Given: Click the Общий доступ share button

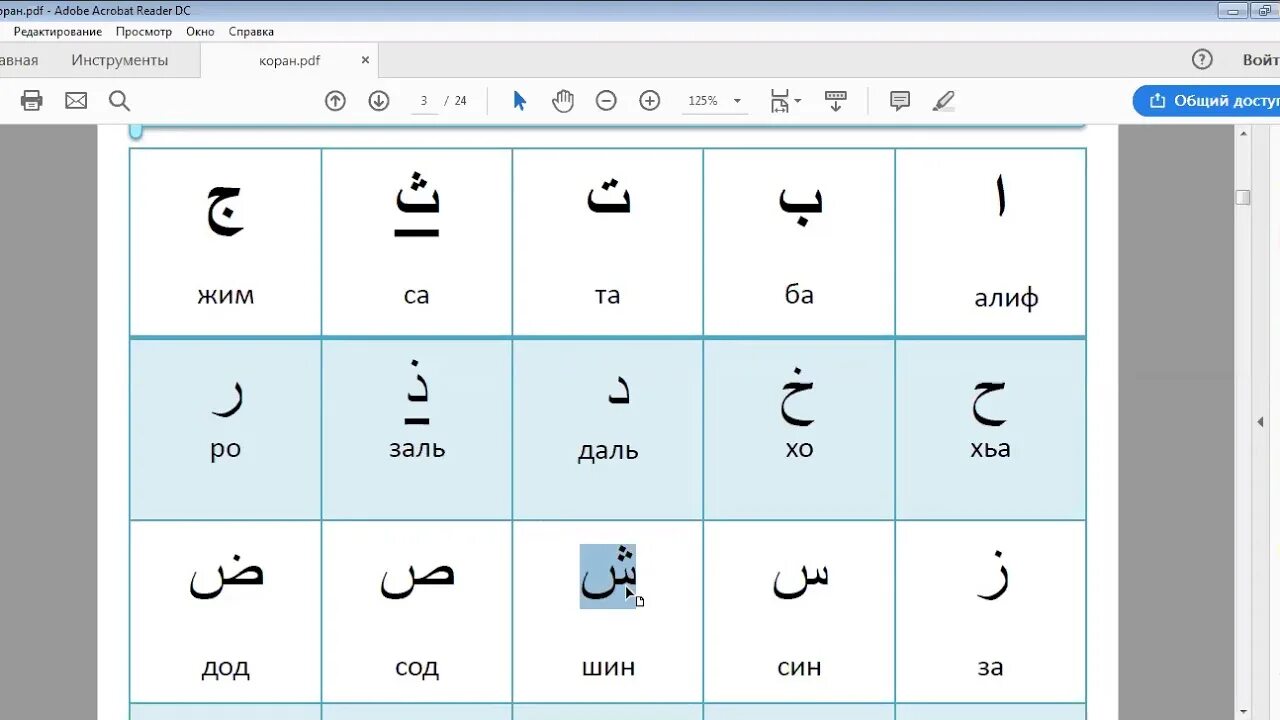Looking at the screenshot, I should coord(1210,100).
